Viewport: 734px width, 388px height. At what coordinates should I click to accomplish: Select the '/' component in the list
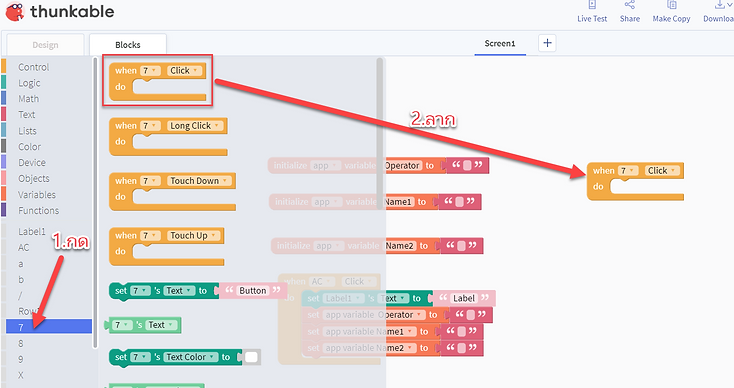coord(20,295)
